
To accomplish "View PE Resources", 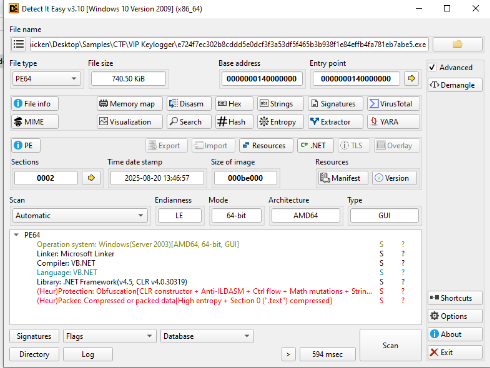I will click(266, 145).
